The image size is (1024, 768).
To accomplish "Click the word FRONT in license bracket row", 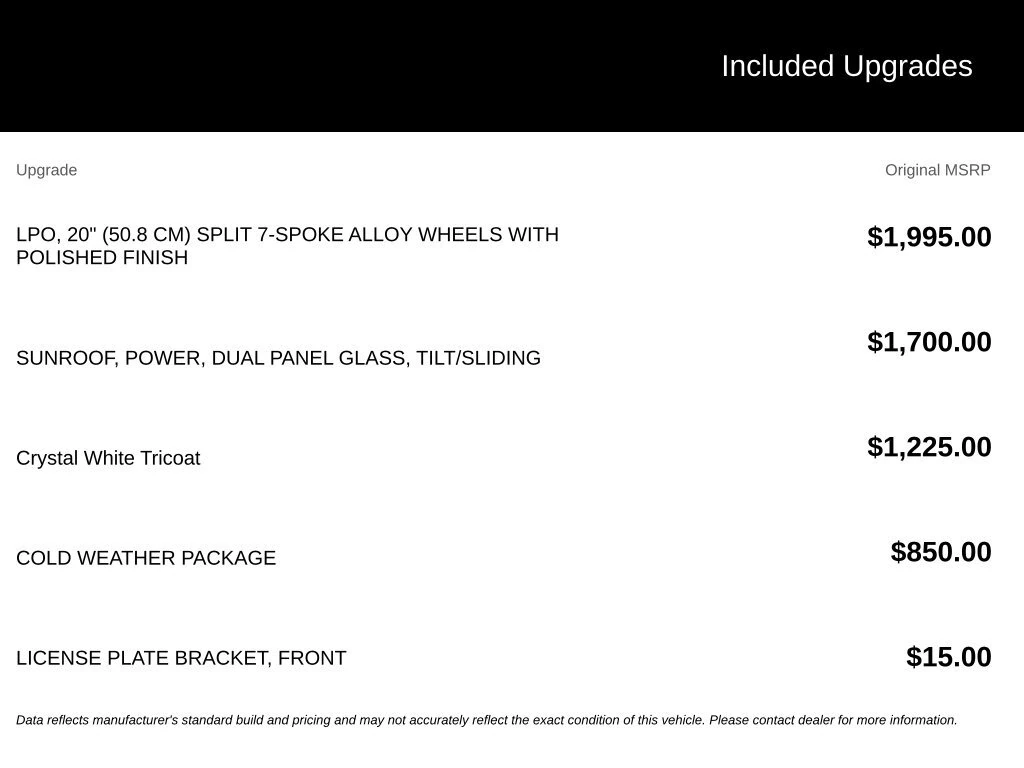I will 312,658.
